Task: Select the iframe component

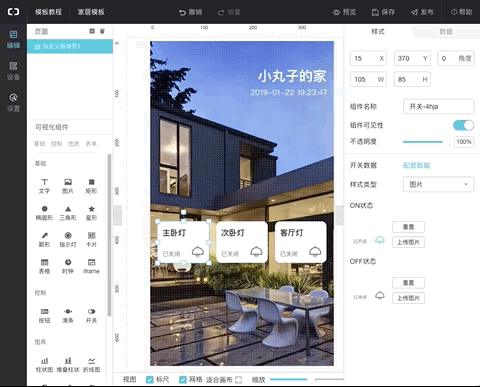Action: (x=91, y=266)
